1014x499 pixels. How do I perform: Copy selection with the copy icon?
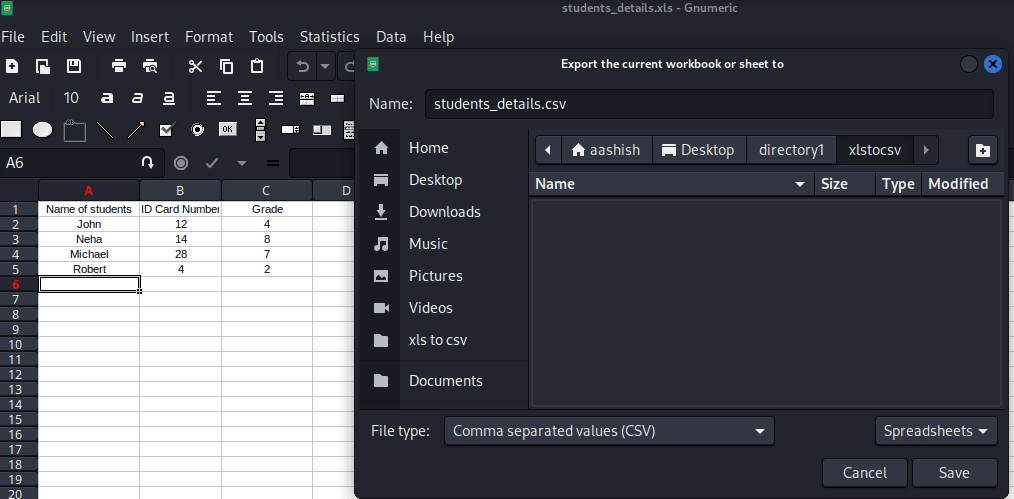coord(226,66)
